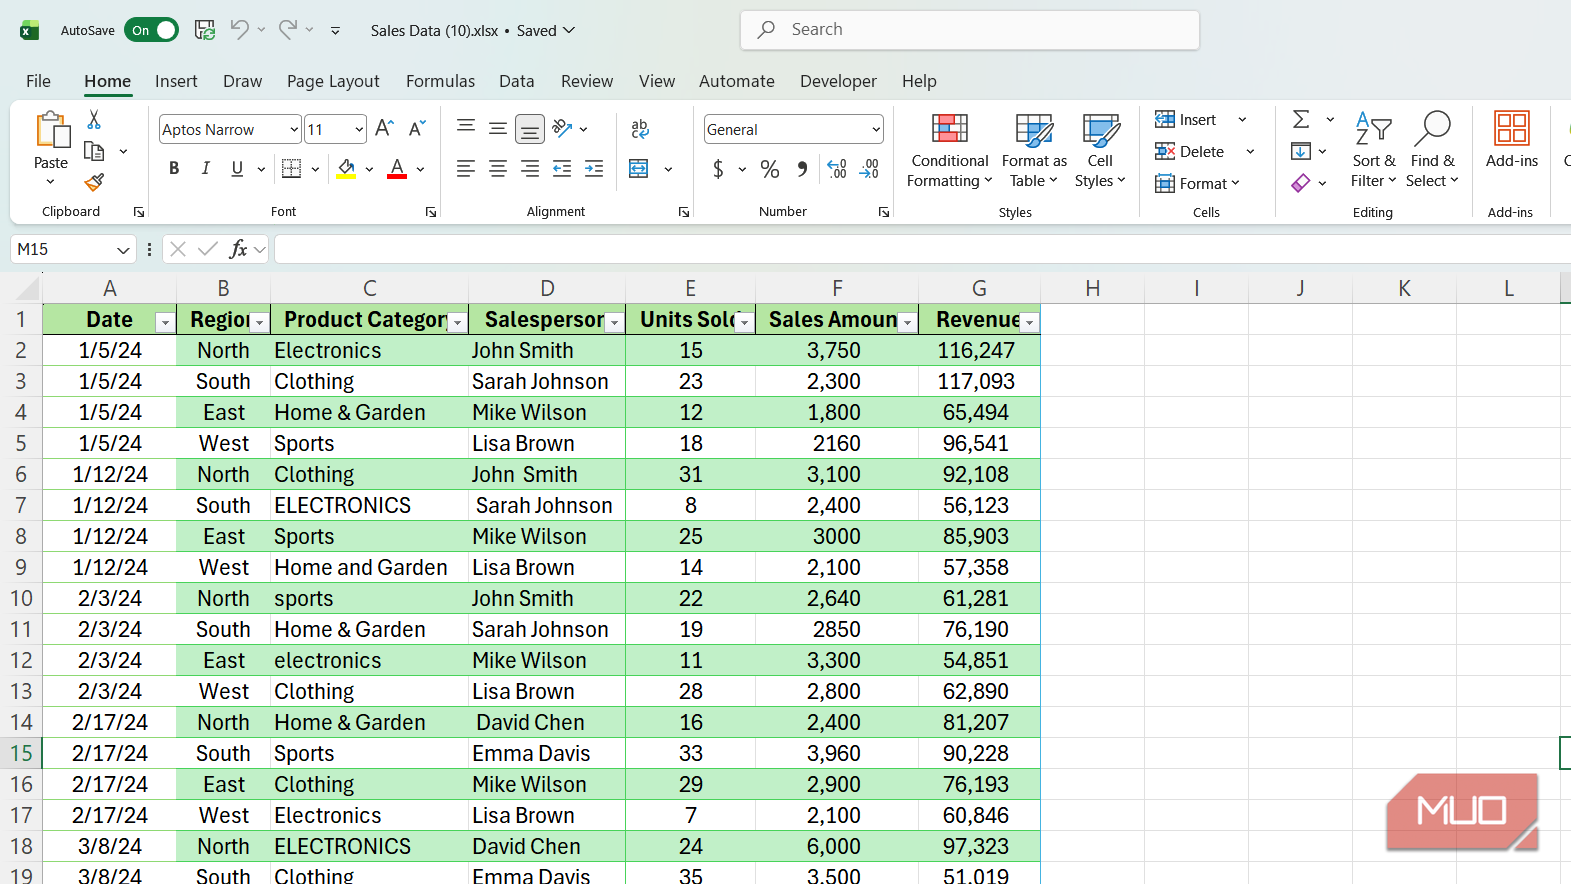The height and width of the screenshot is (884, 1571).
Task: Click the Merge & Center icon
Action: tap(639, 169)
